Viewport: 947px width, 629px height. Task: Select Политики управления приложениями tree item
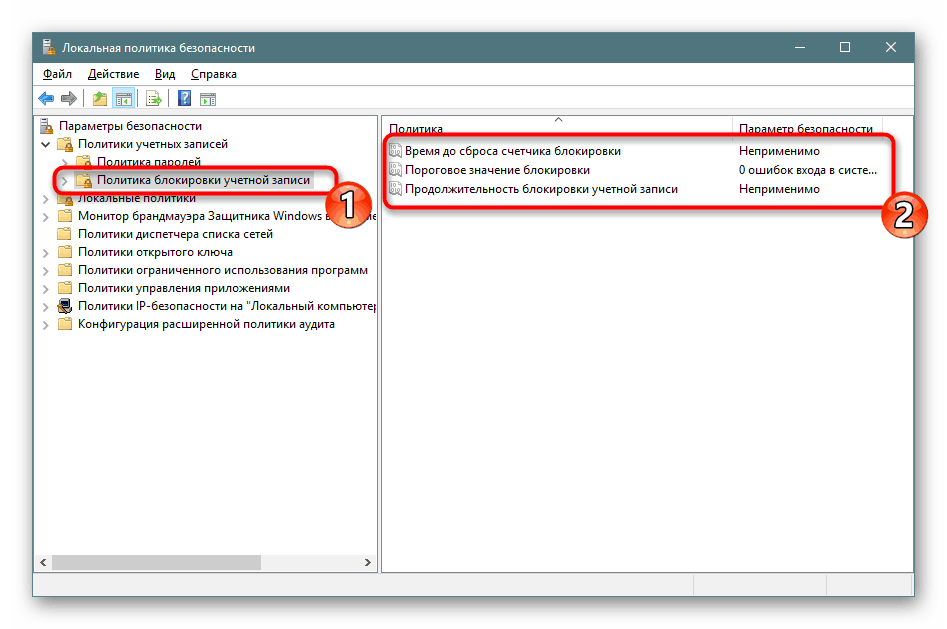tap(184, 288)
